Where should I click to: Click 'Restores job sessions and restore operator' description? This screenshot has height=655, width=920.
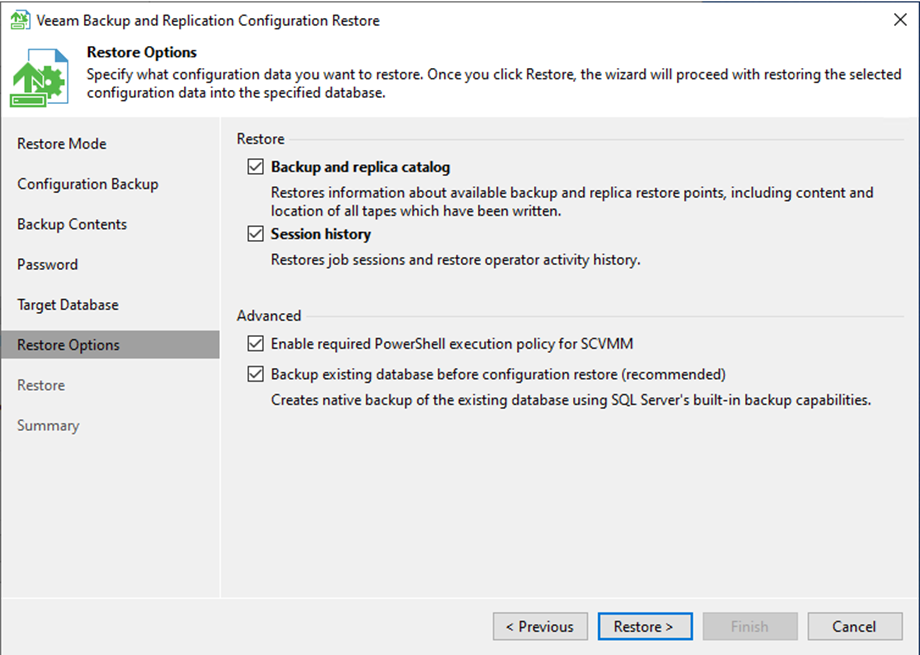(x=455, y=259)
